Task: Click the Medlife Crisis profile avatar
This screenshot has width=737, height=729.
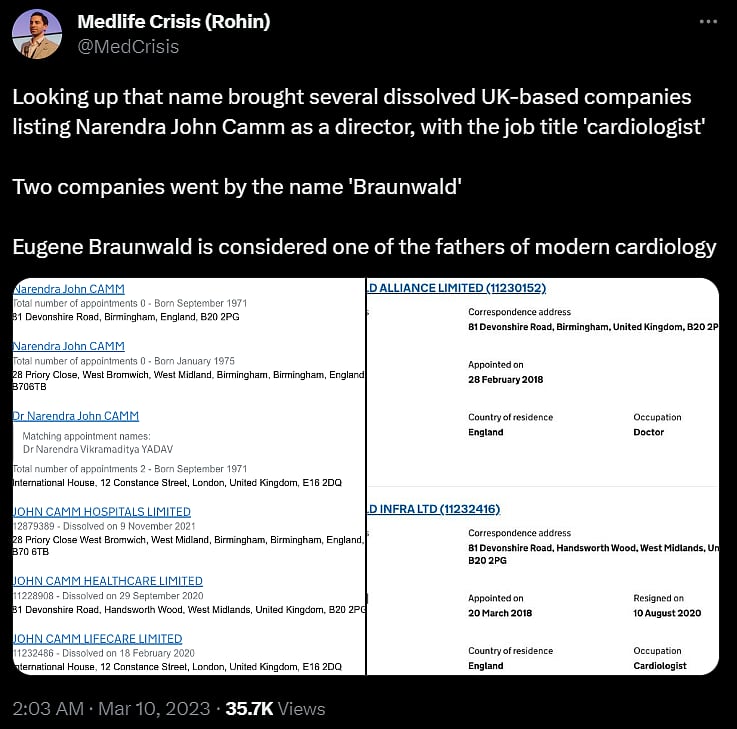Action: (x=36, y=34)
